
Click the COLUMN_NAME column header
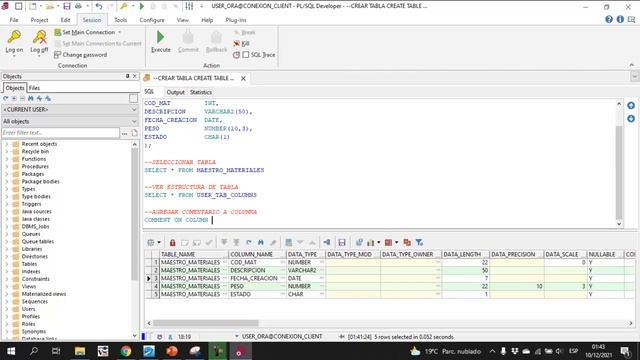(257, 254)
